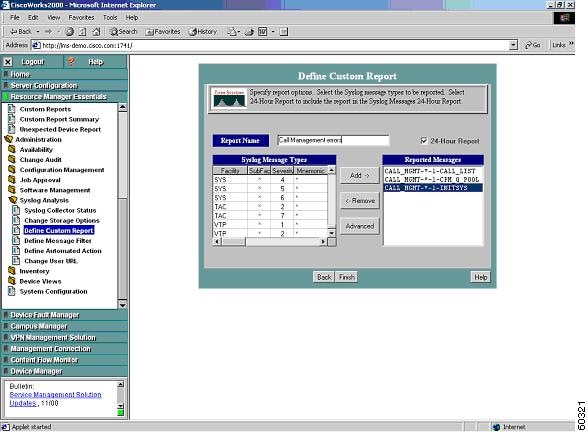This screenshot has width=587, height=432.
Task: Expand the Management Connection section
Action: point(64,349)
